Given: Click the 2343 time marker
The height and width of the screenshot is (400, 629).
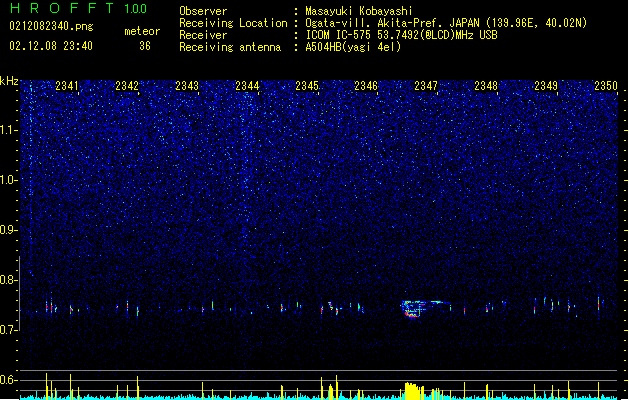Looking at the screenshot, I should 187,86.
